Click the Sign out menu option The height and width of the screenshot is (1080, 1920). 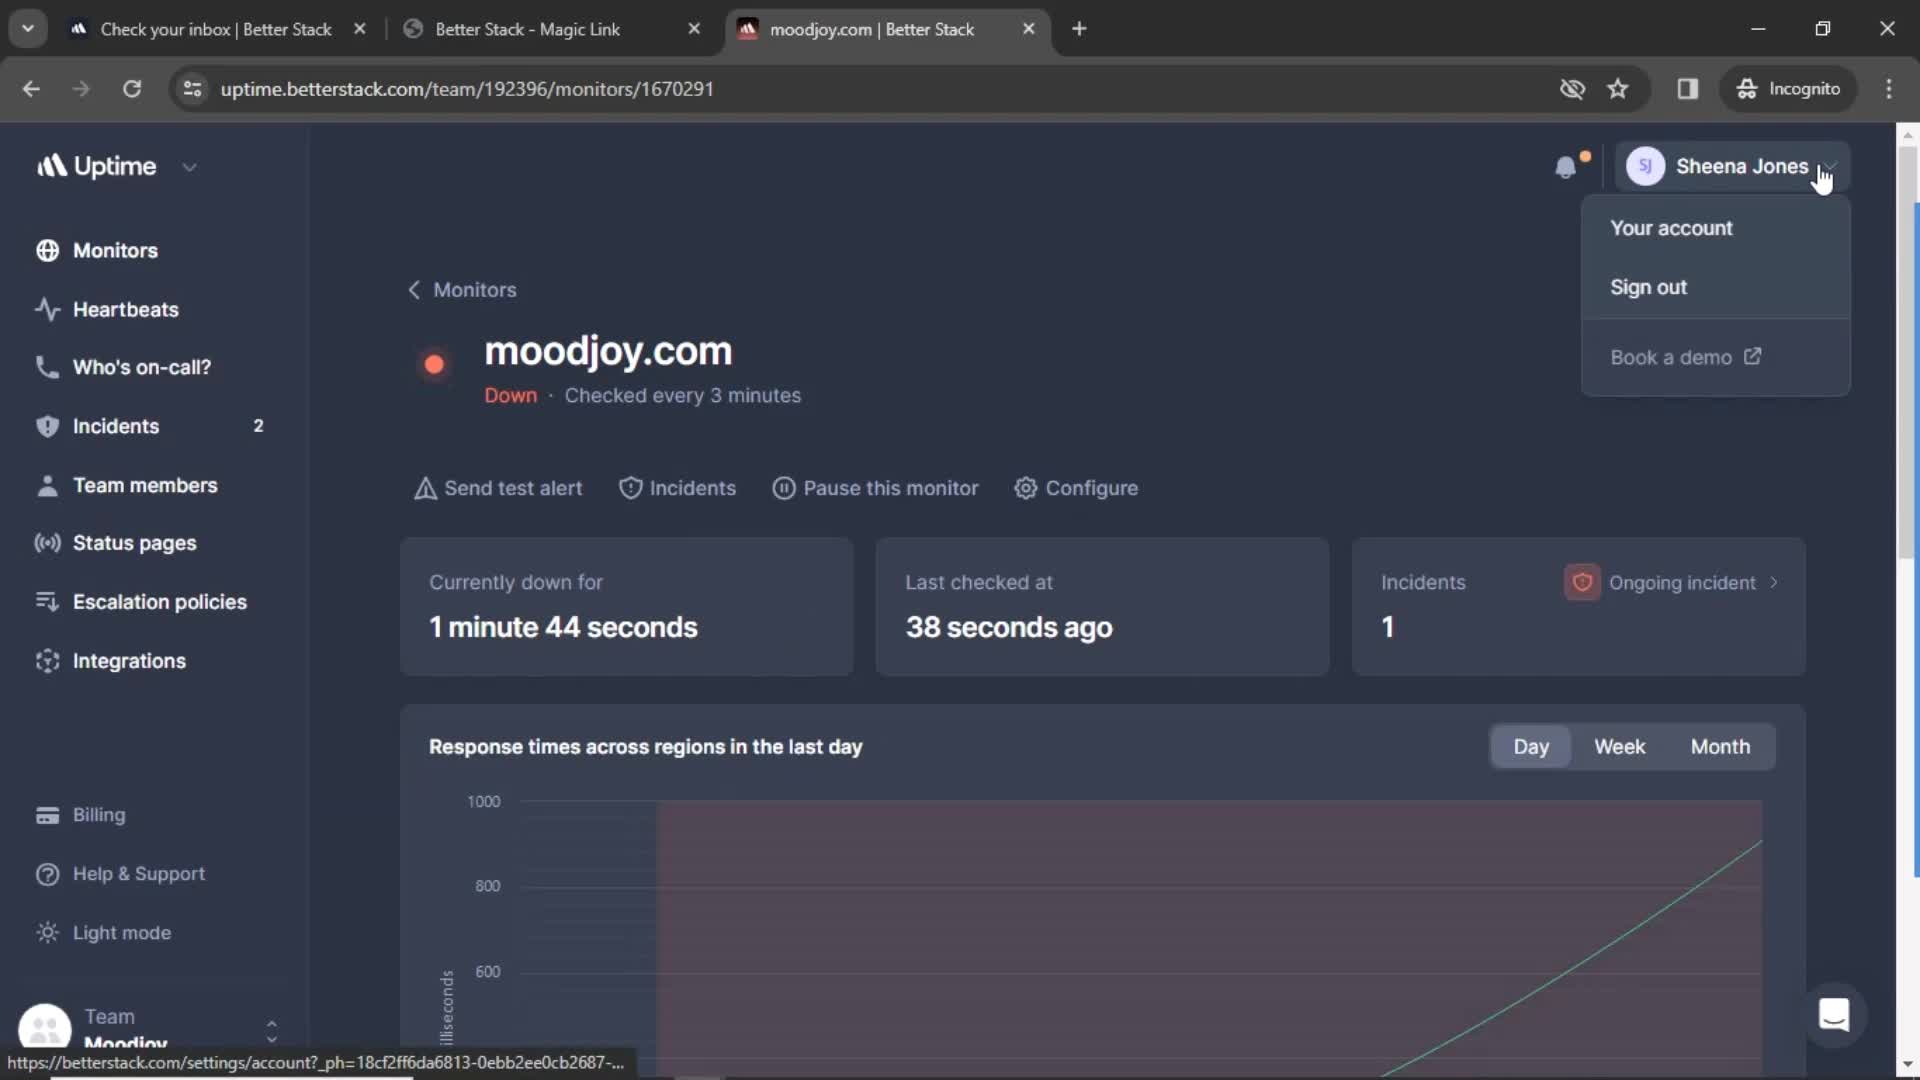coord(1650,286)
